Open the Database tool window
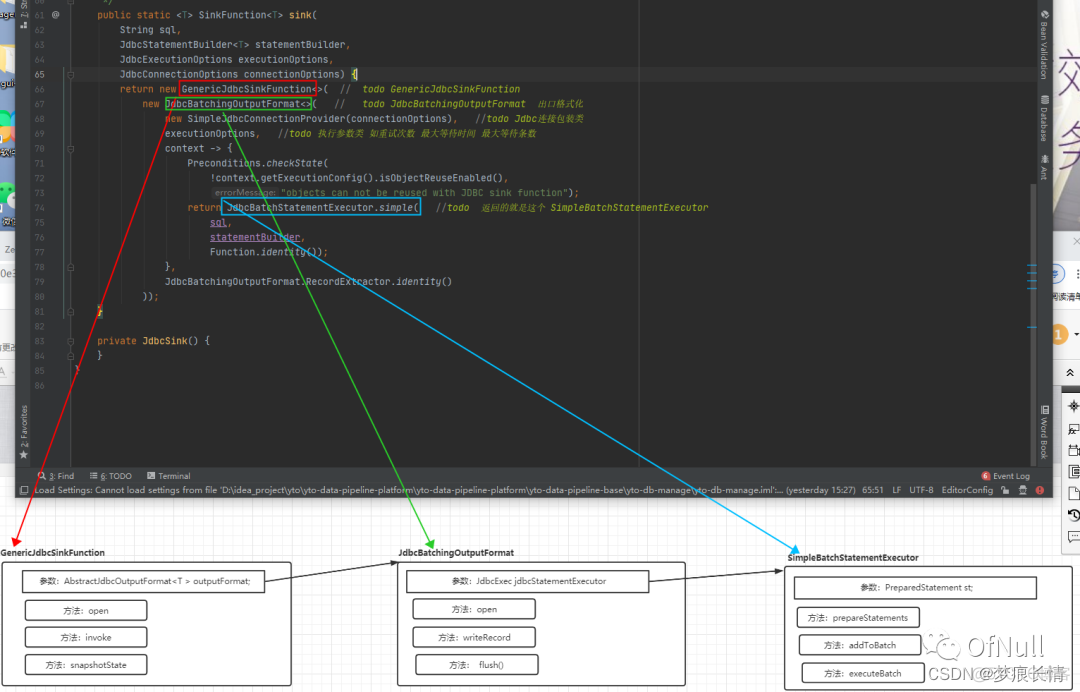 1044,120
